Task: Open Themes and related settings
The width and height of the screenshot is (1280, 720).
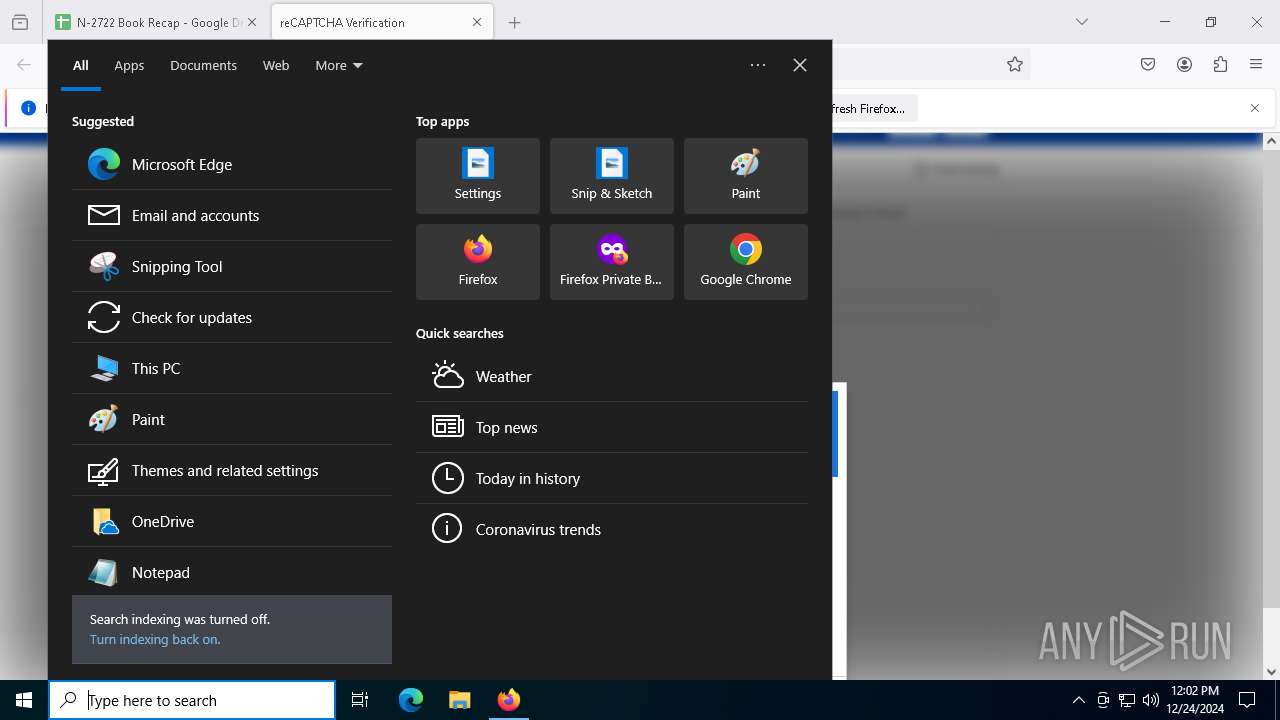Action: coord(232,470)
